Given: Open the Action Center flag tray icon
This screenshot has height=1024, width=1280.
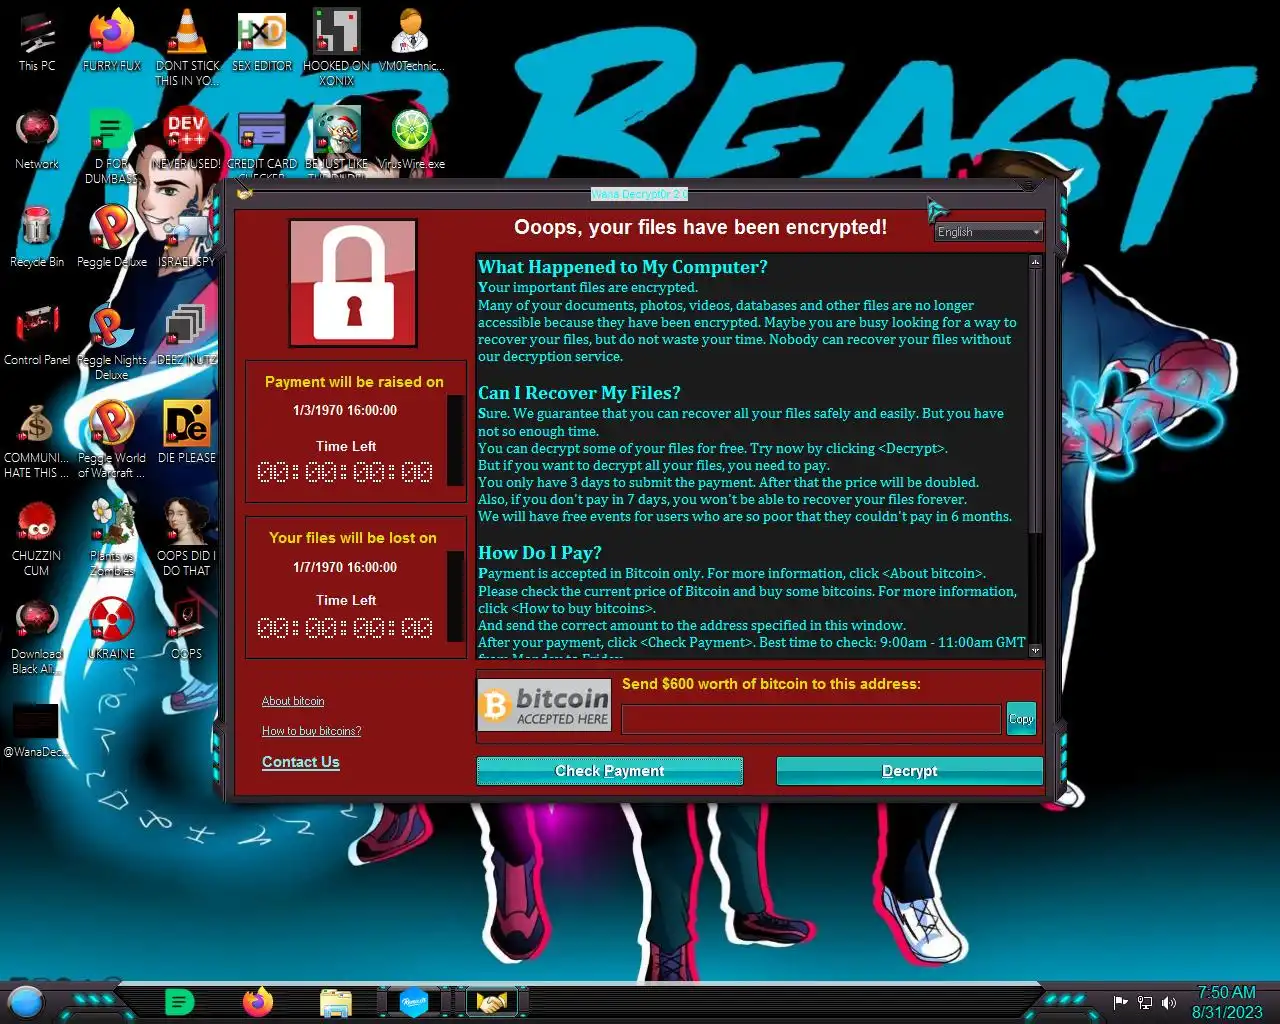Looking at the screenshot, I should point(1121,1002).
